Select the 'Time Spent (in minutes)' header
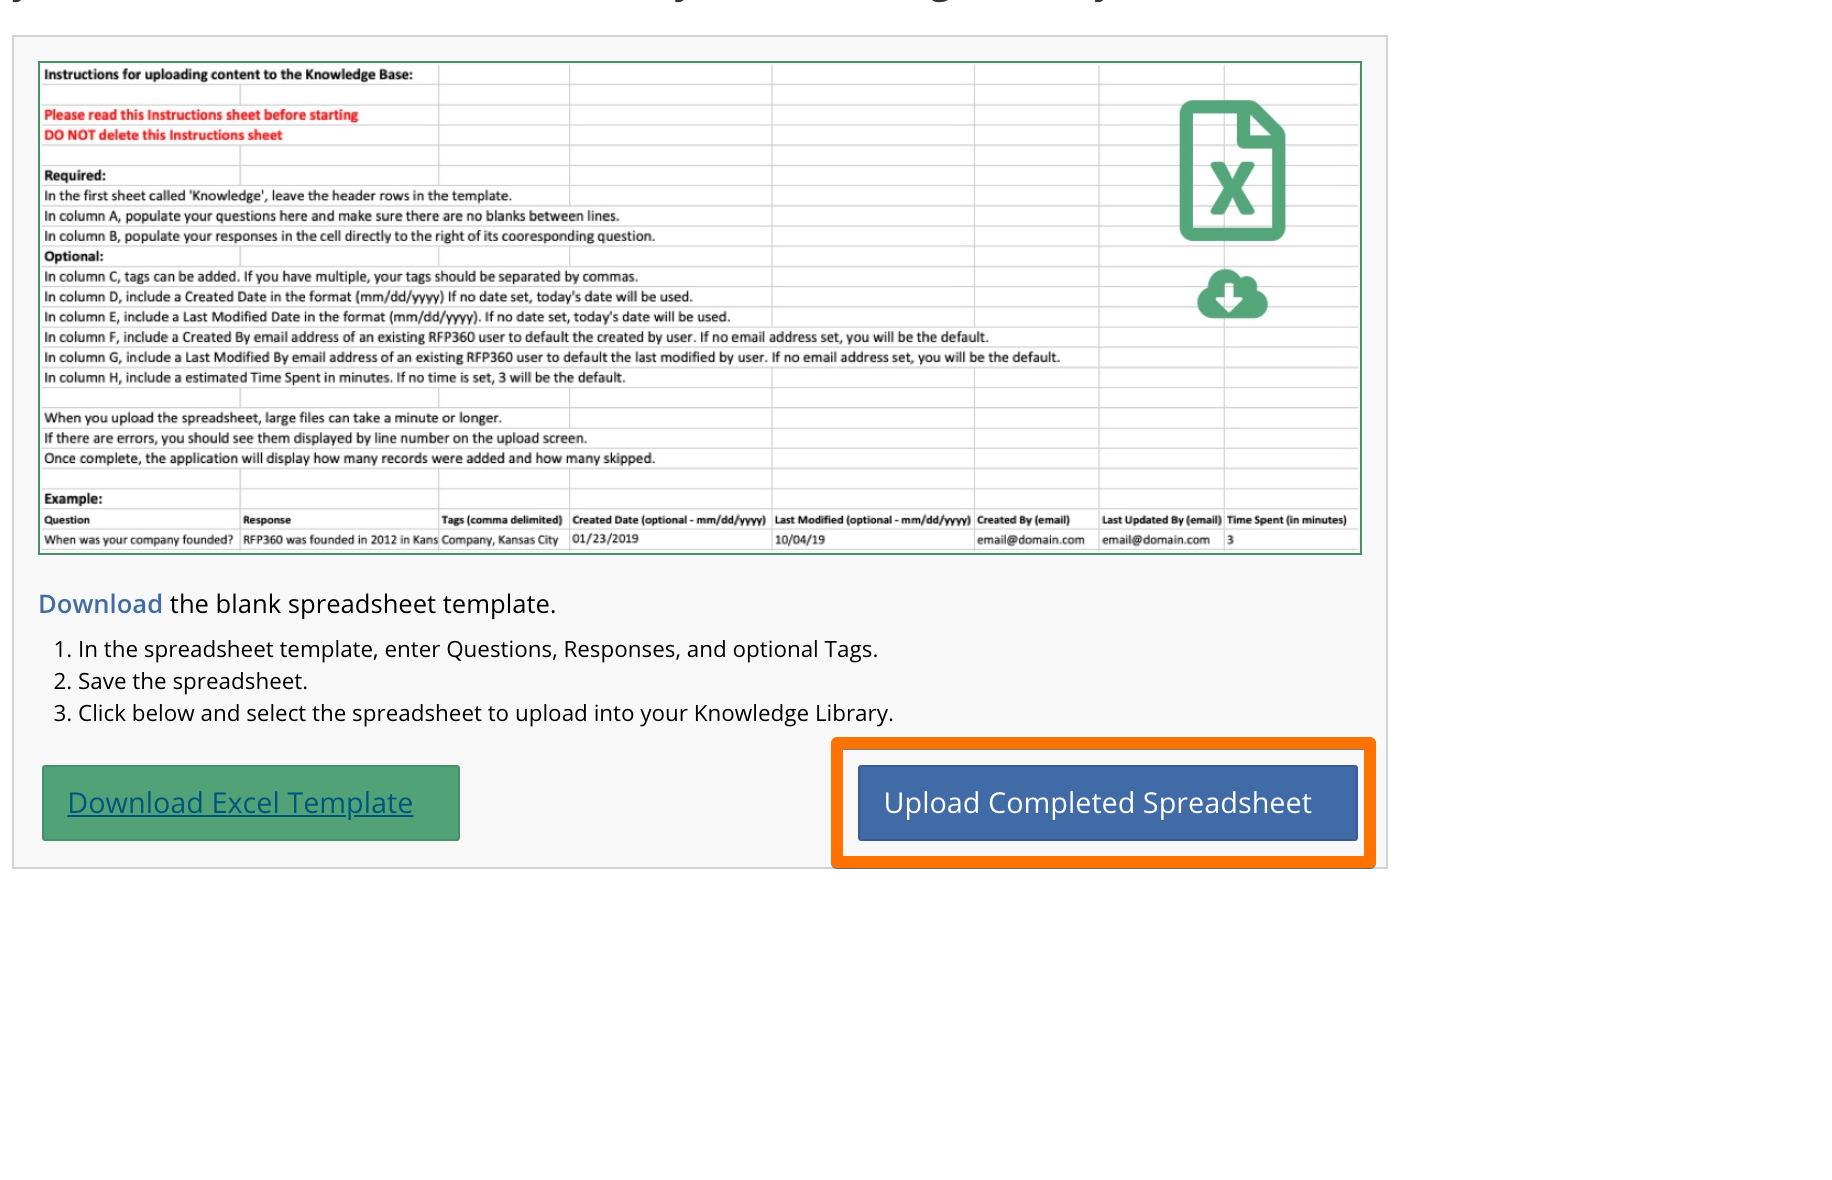1832x1180 pixels. pos(1286,520)
